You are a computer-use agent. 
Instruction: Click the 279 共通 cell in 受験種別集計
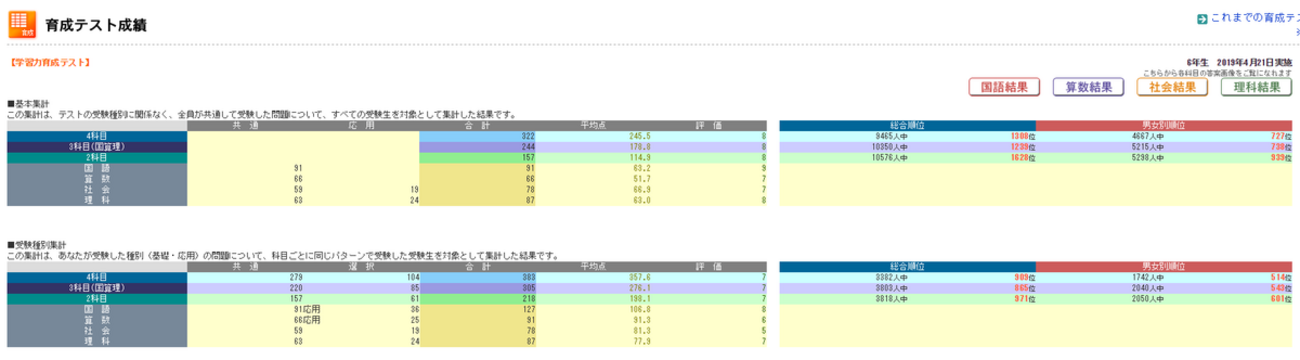[245, 276]
